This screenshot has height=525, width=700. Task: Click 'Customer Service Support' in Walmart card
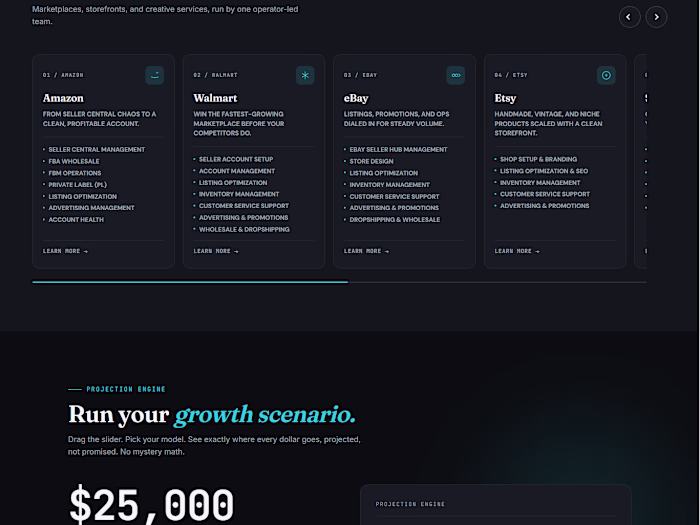pos(244,206)
